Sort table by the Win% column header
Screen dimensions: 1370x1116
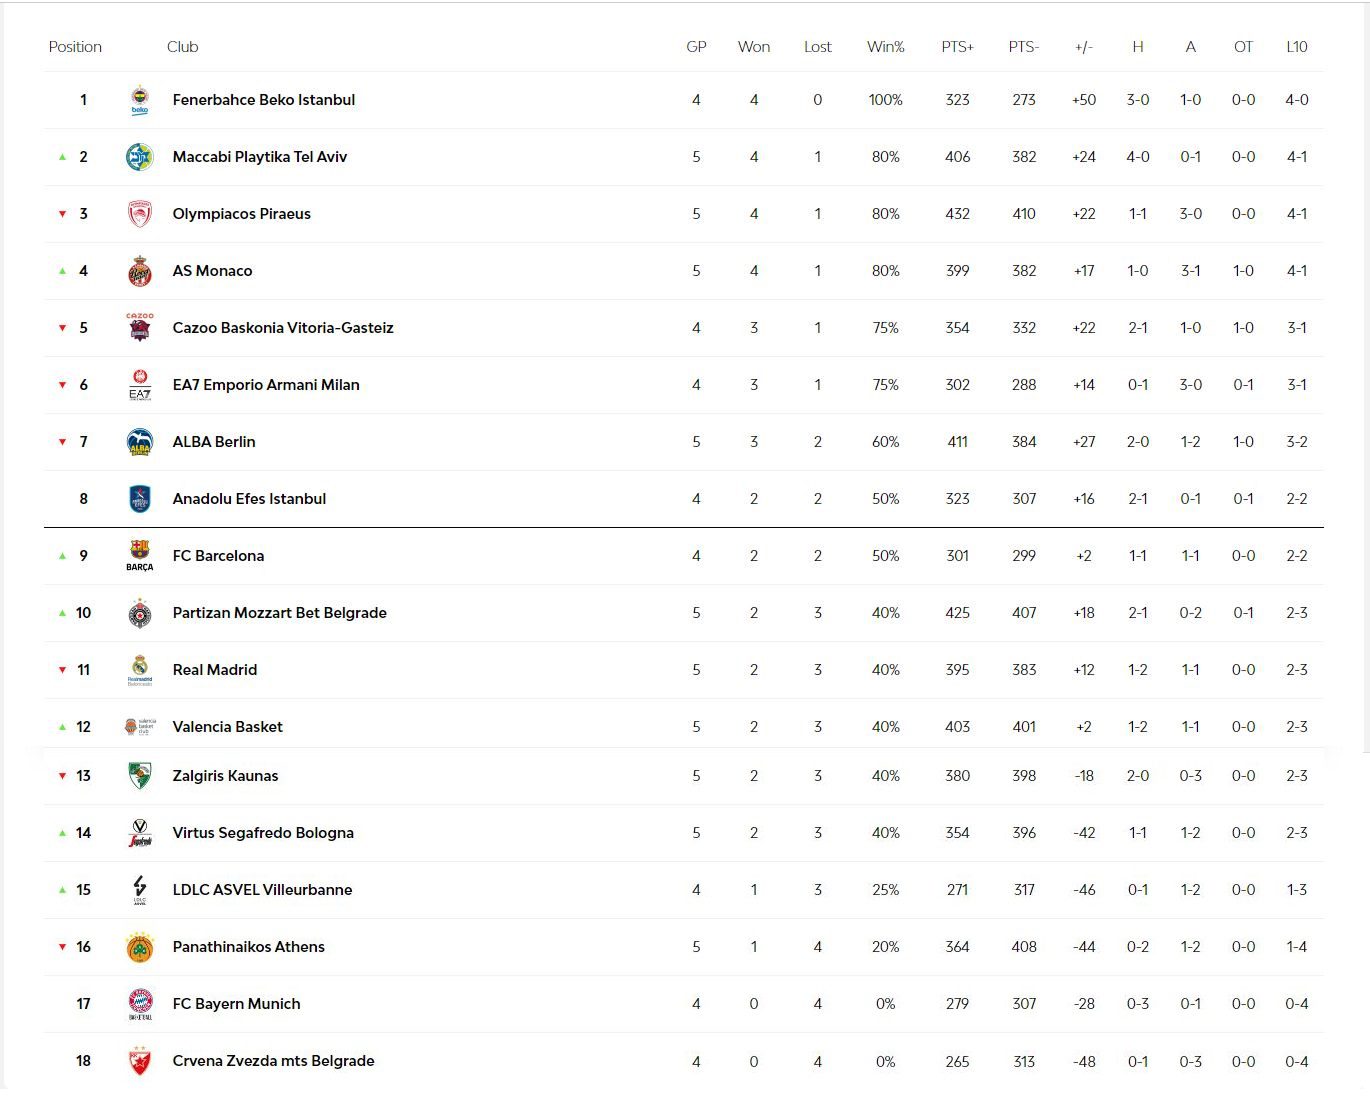885,47
